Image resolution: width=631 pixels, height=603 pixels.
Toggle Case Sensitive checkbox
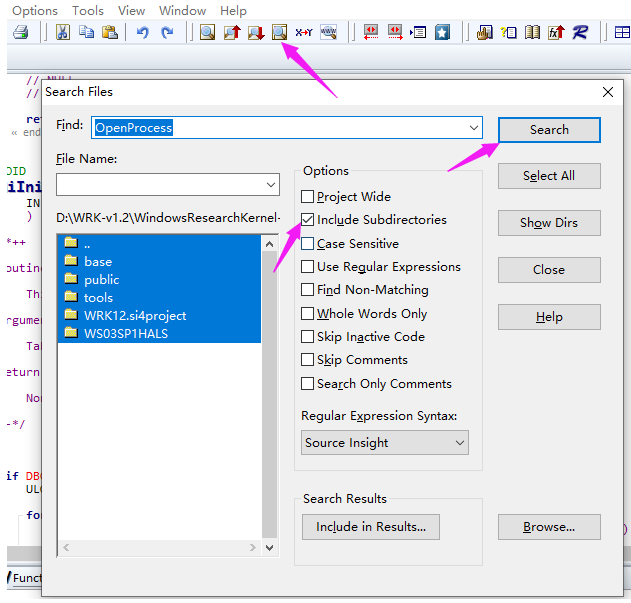[307, 244]
